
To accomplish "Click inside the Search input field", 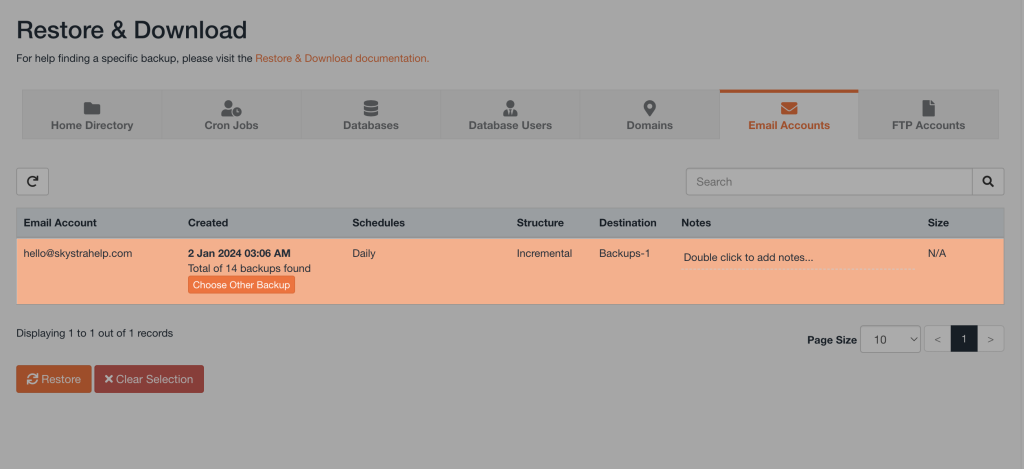I will [829, 181].
